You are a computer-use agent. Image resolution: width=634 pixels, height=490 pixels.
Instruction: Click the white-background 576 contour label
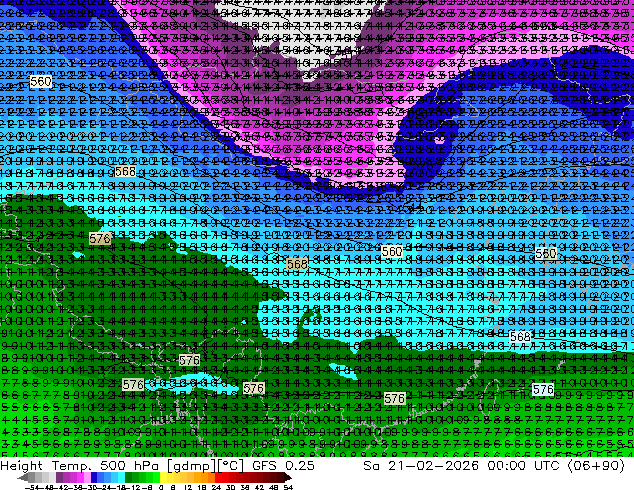pyautogui.click(x=543, y=390)
